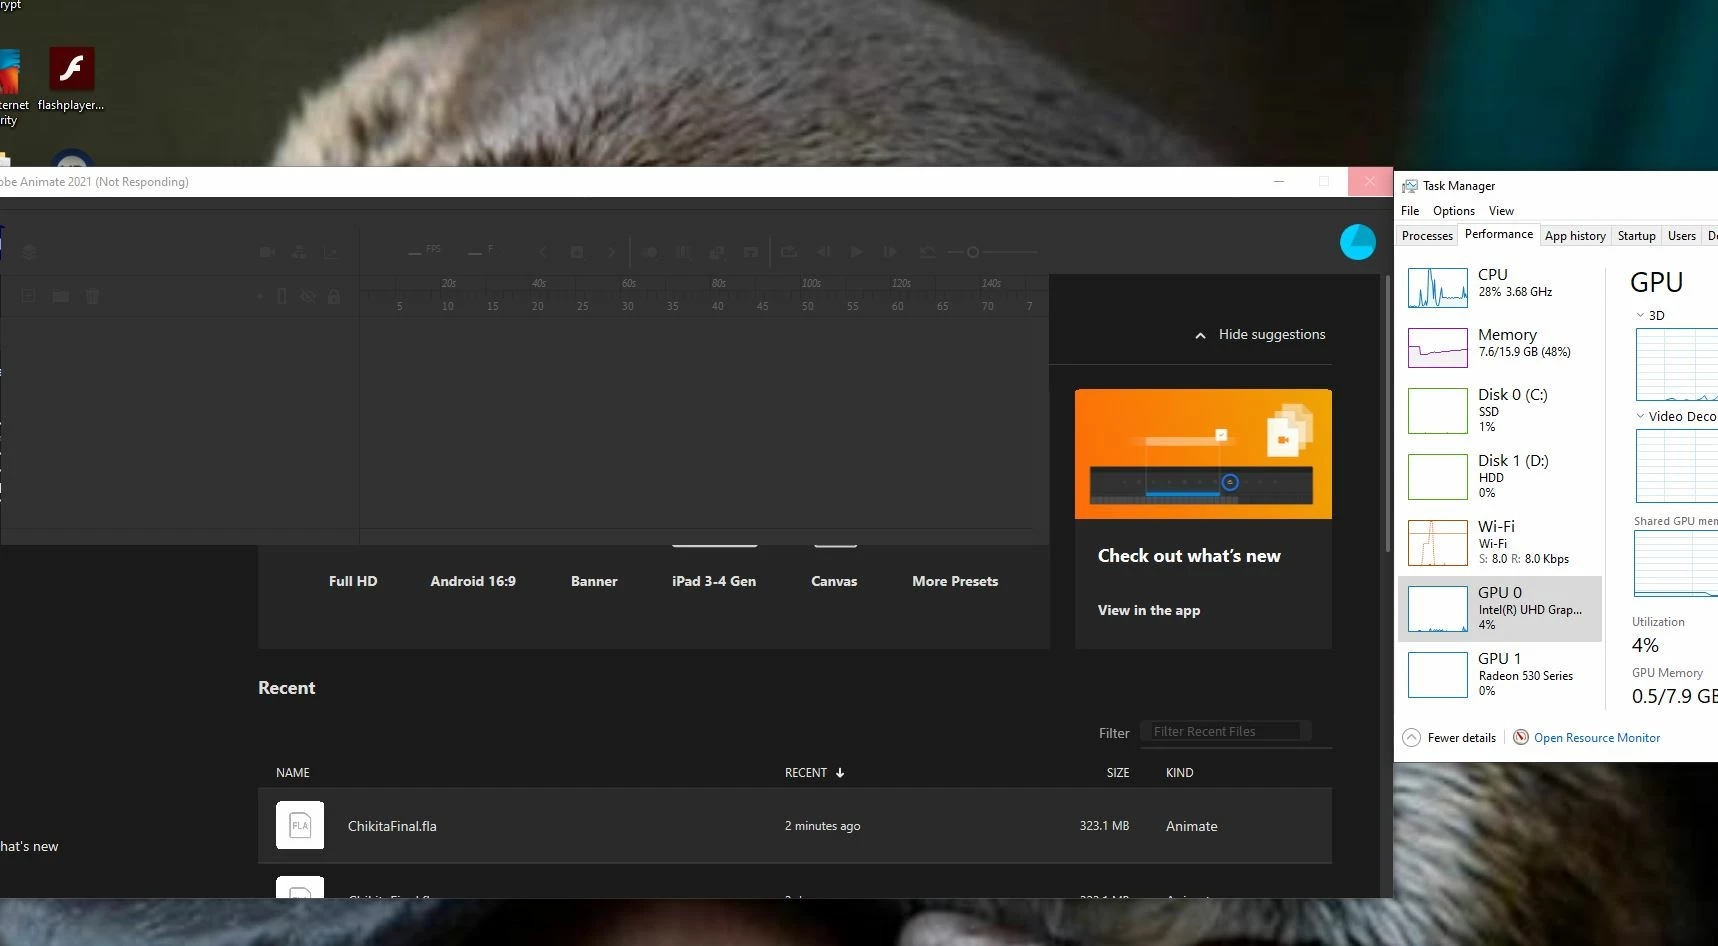Click Fewer details in Task Manager
1718x946 pixels.
click(1450, 738)
